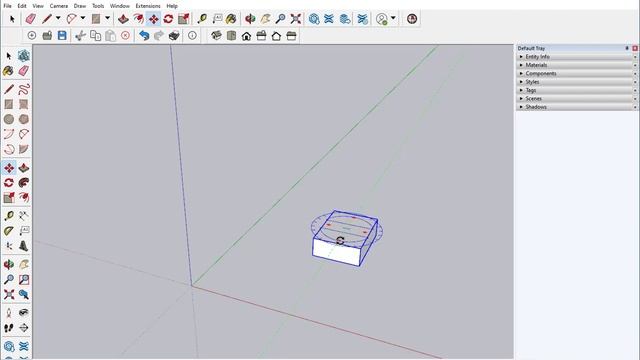Activate the Zoom Window tool
This screenshot has width=640, height=360.
point(24,280)
